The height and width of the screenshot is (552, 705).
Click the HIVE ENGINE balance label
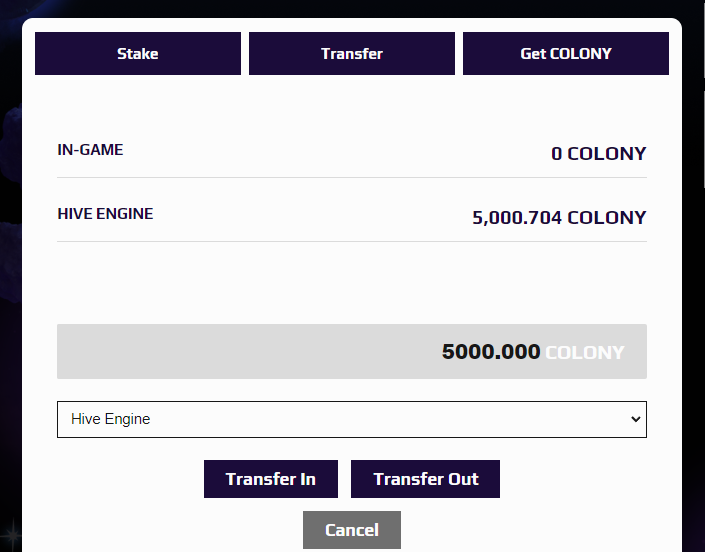pos(106,213)
